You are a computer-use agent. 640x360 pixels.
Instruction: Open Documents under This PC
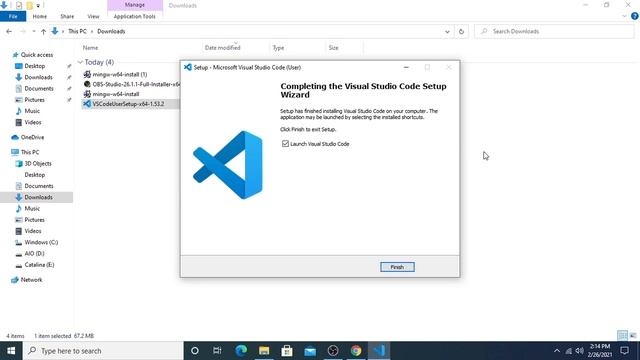point(39,186)
